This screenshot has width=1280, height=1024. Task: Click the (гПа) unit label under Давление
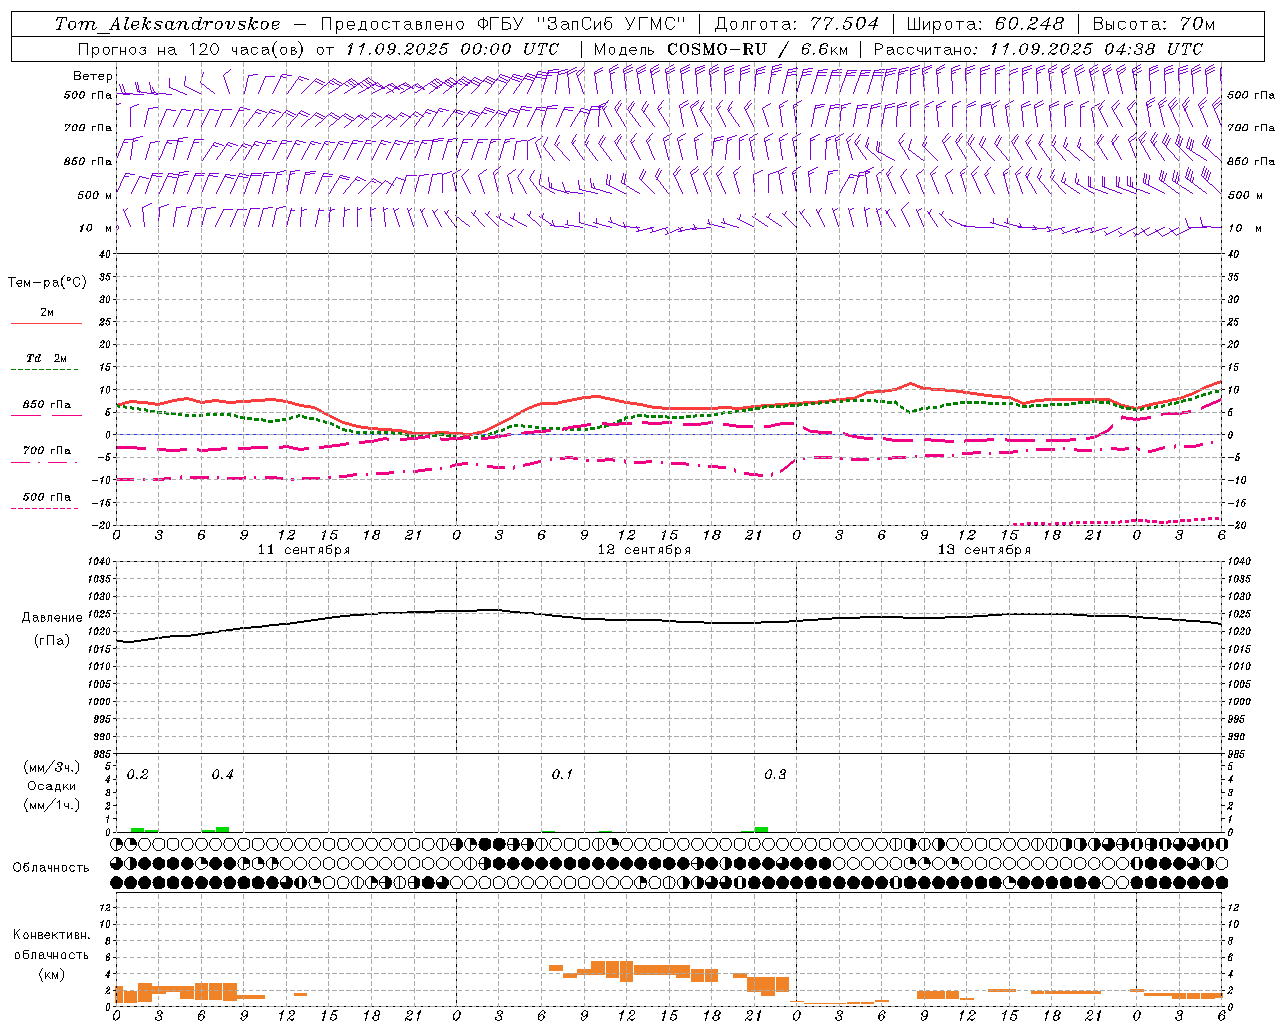pyautogui.click(x=51, y=640)
